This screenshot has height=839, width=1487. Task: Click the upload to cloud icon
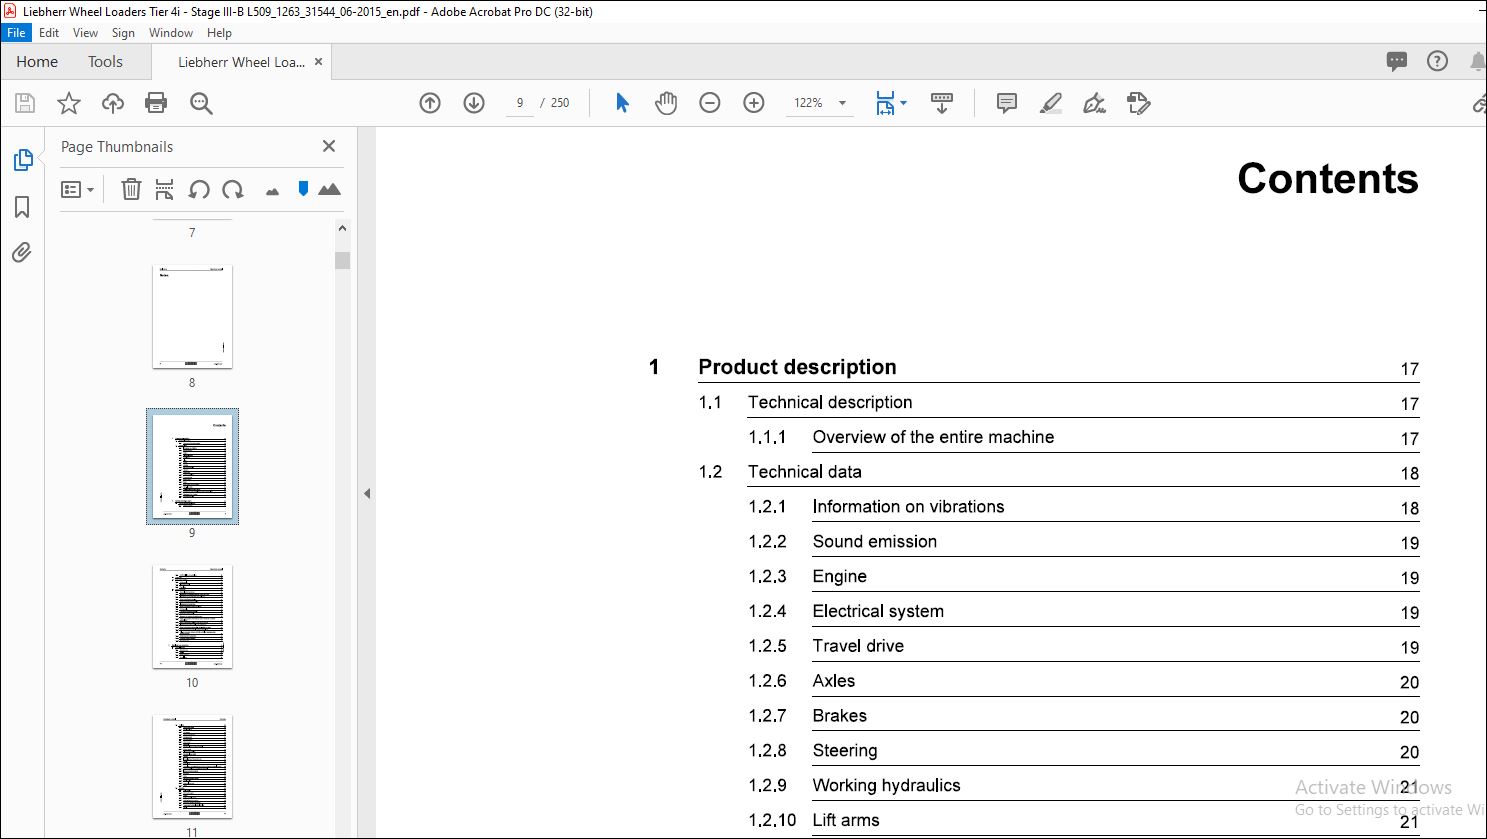click(113, 103)
